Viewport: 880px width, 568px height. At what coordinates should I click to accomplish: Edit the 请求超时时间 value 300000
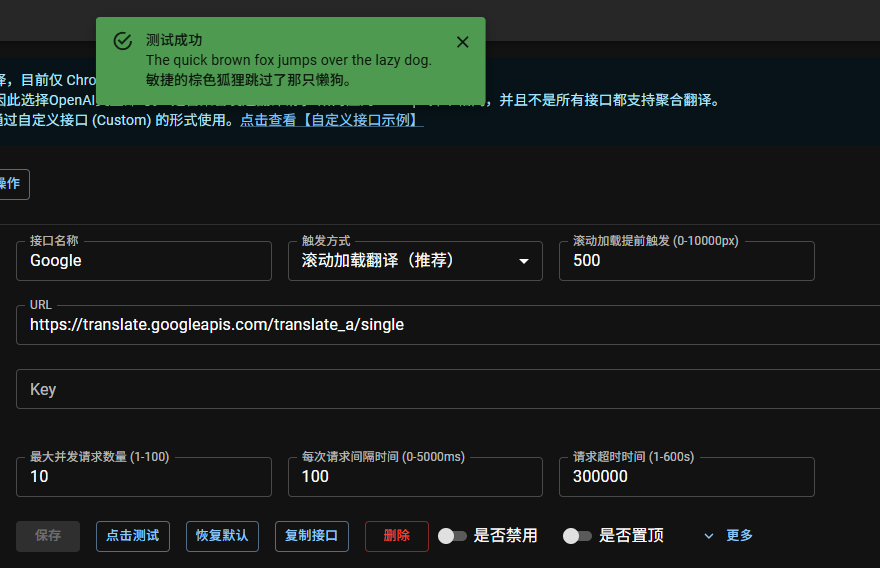[686, 477]
